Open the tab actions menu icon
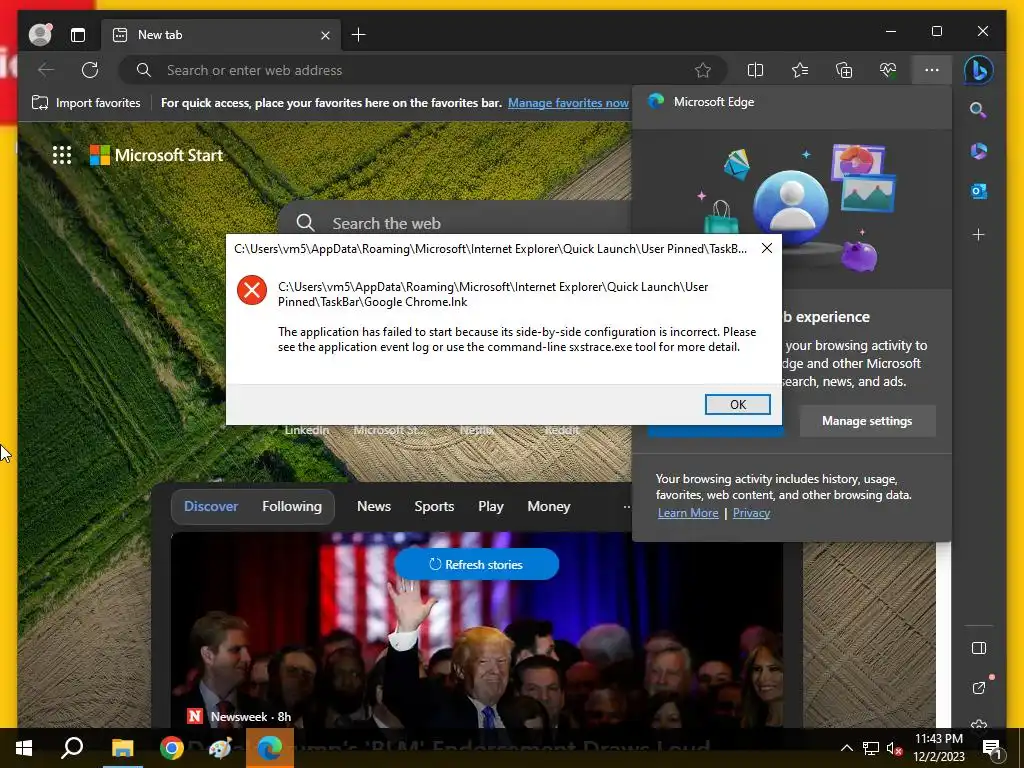The image size is (1024, 768). (x=78, y=35)
